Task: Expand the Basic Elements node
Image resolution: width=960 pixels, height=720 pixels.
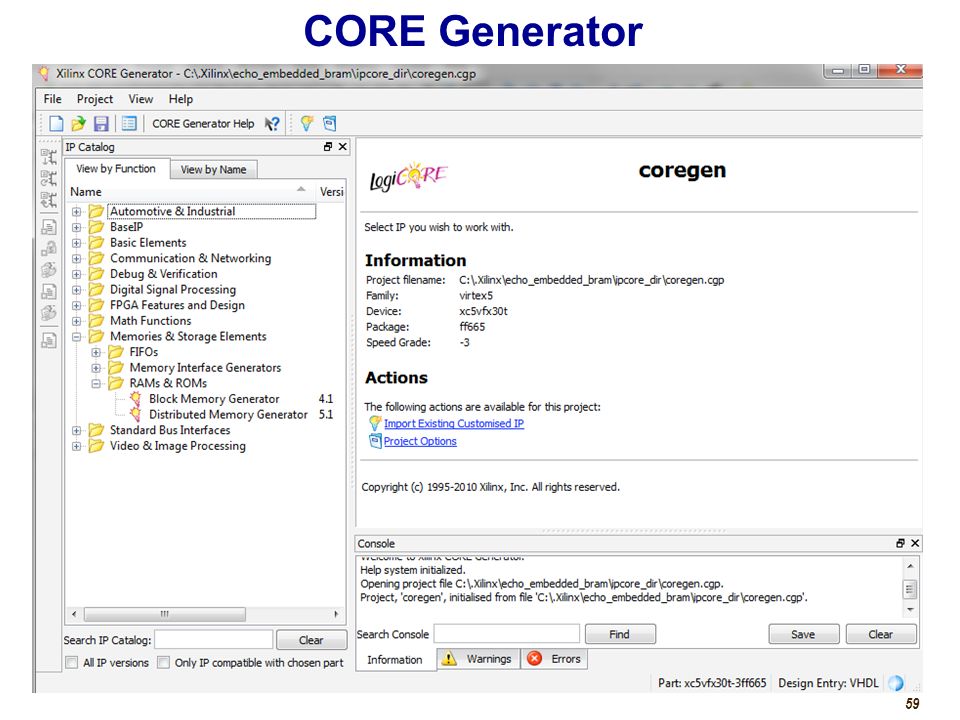Action: tap(77, 243)
